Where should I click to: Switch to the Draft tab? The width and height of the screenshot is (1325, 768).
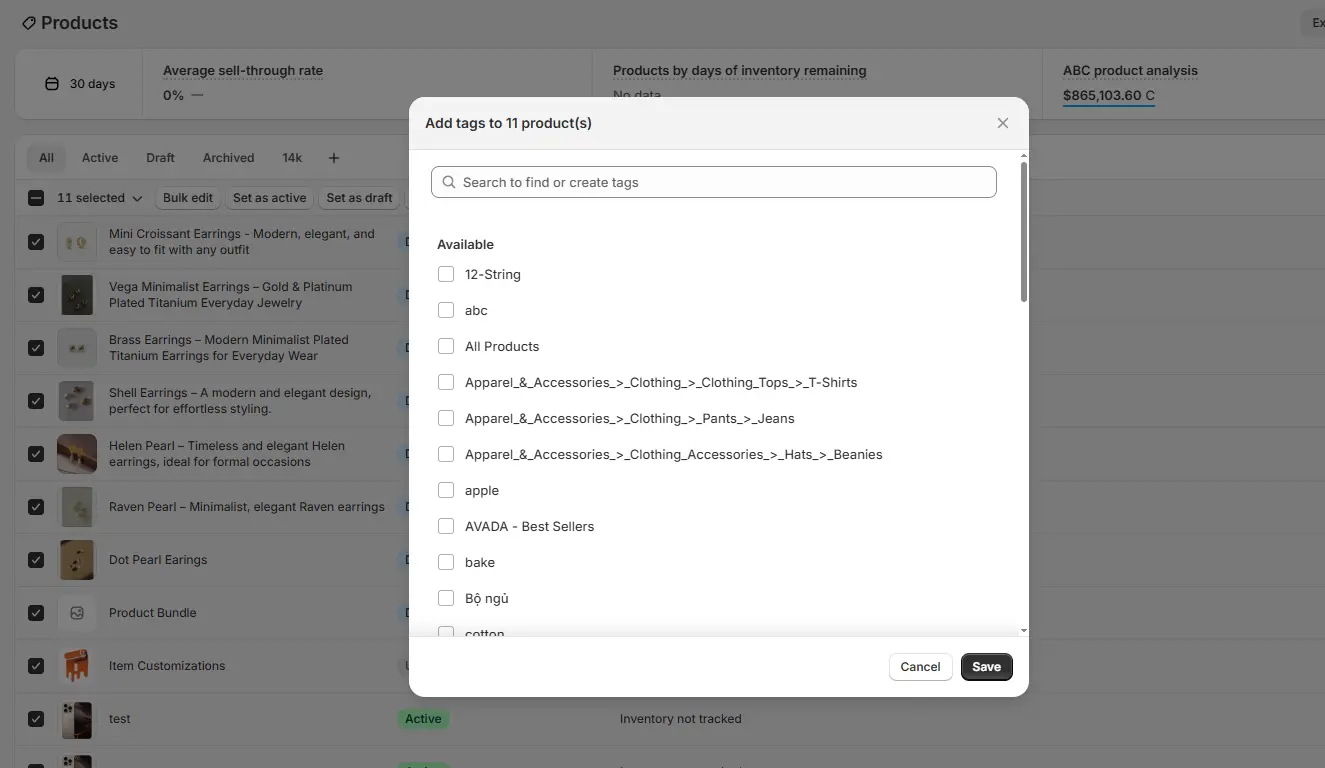pyautogui.click(x=160, y=157)
